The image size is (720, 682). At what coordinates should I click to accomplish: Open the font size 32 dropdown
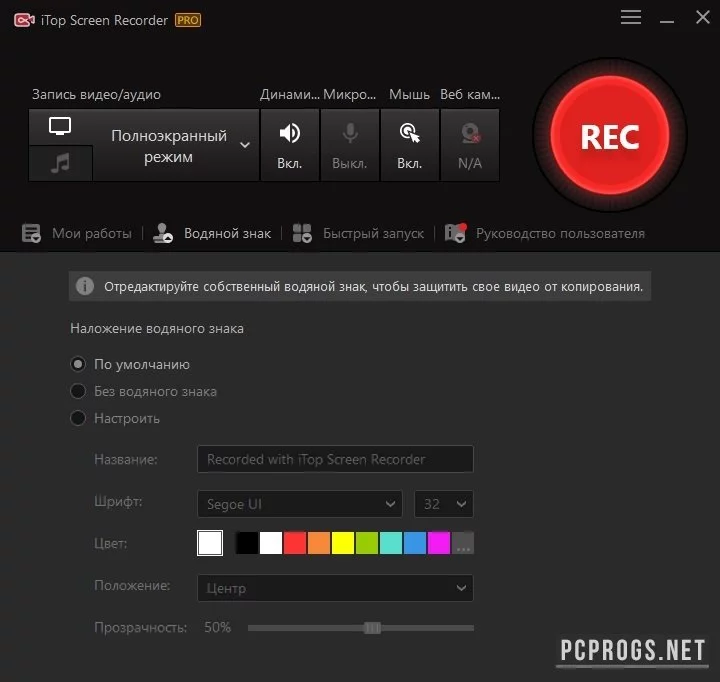tap(444, 504)
